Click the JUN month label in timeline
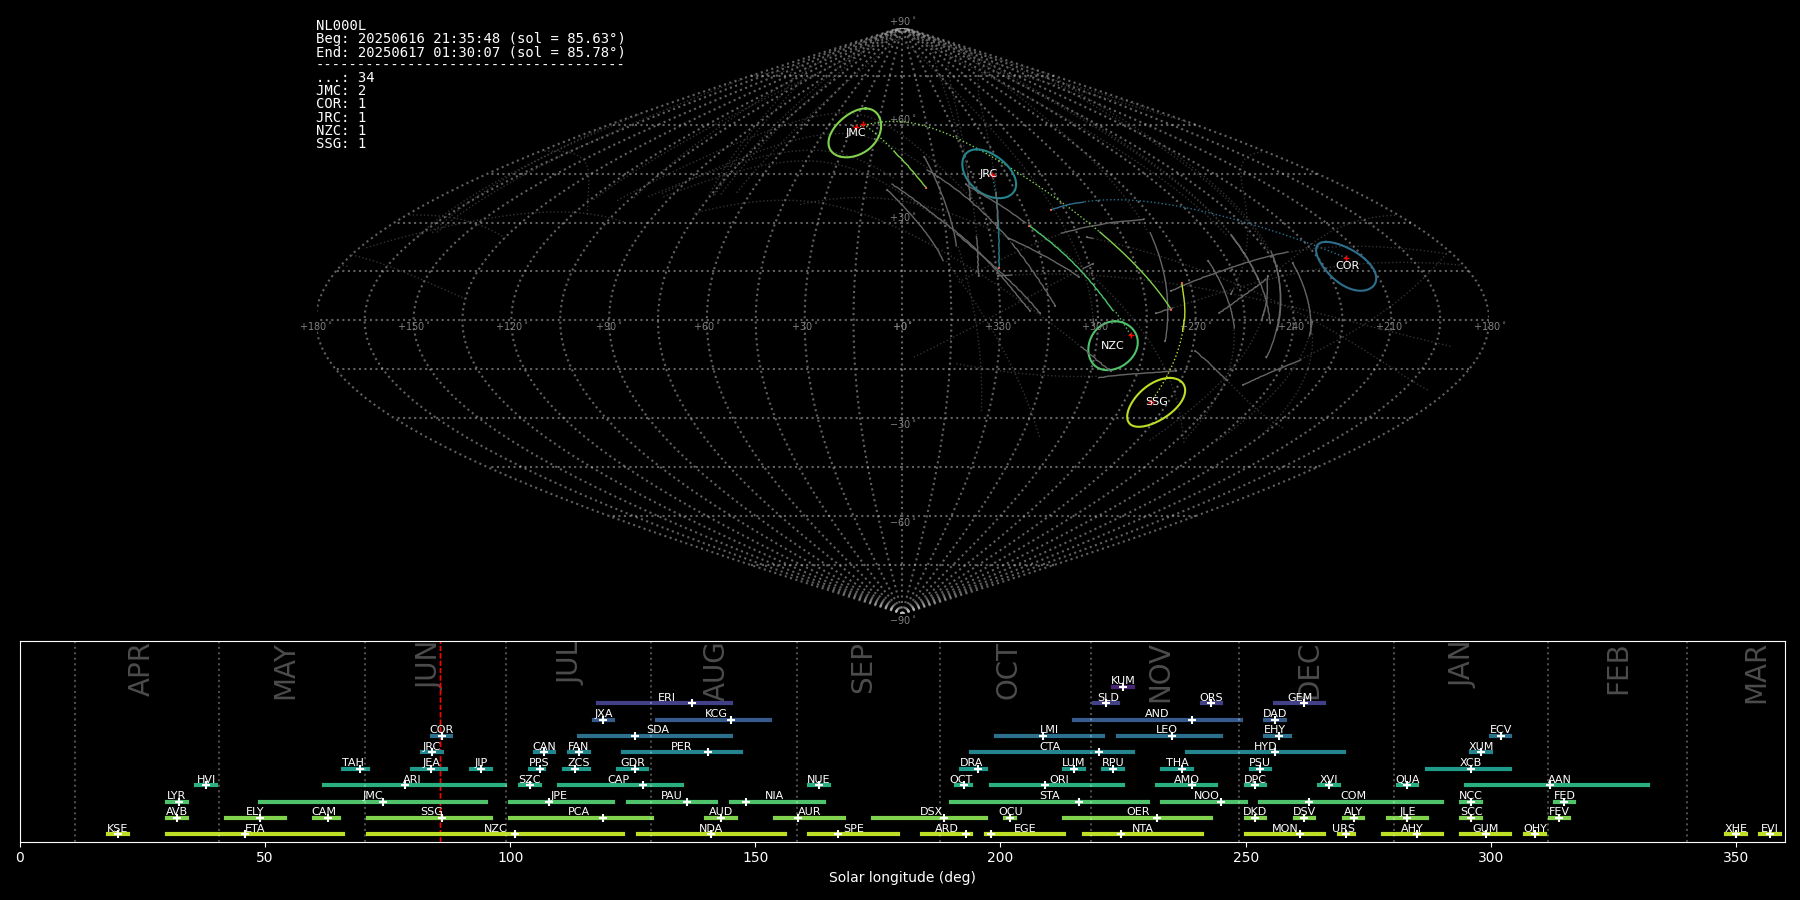 click(x=428, y=664)
